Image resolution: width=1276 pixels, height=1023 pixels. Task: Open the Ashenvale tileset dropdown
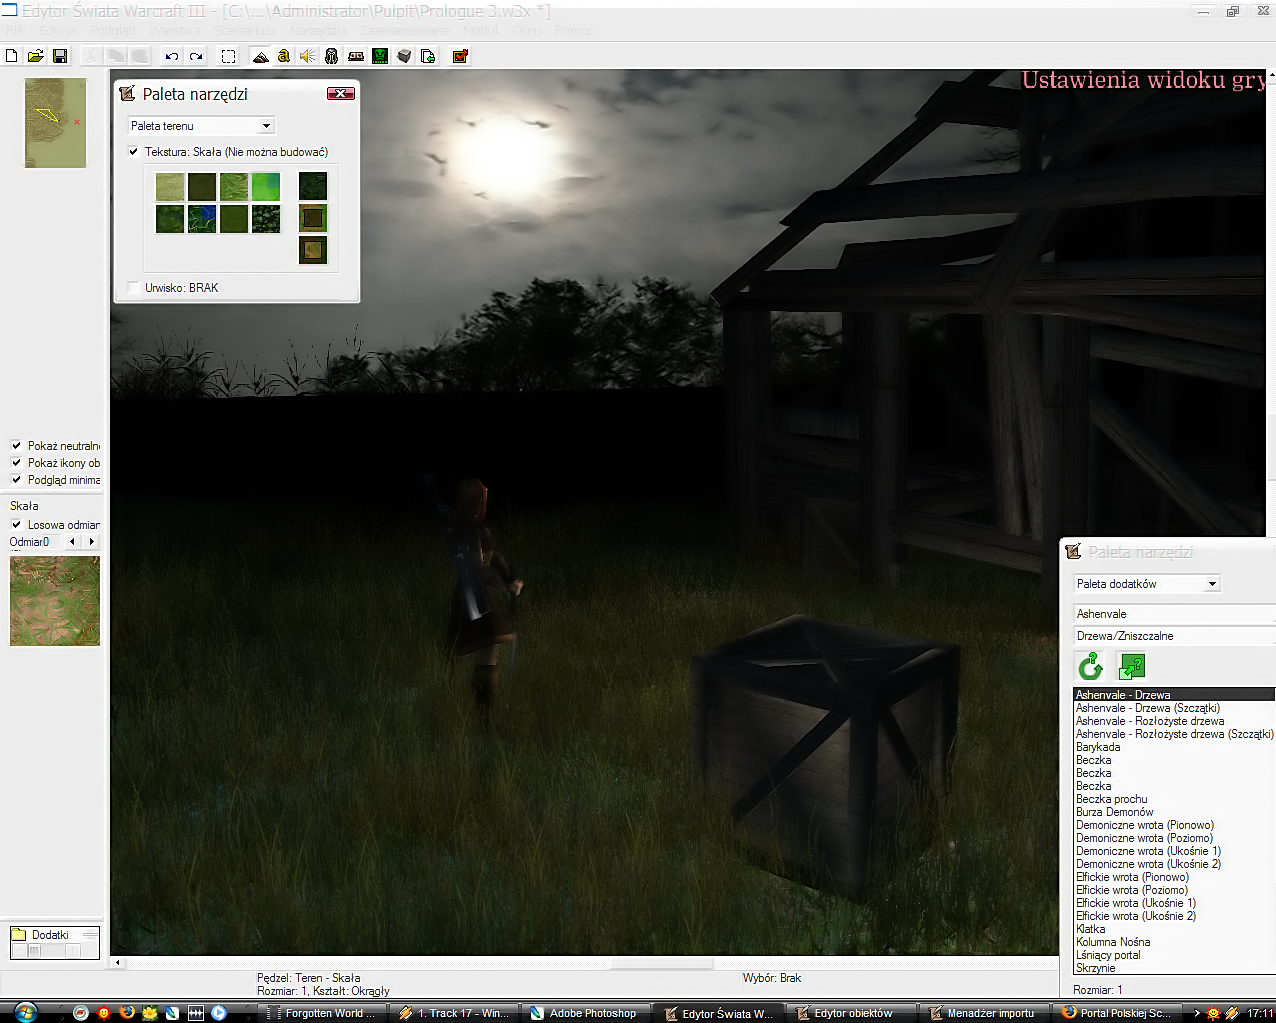pyautogui.click(x=1174, y=614)
